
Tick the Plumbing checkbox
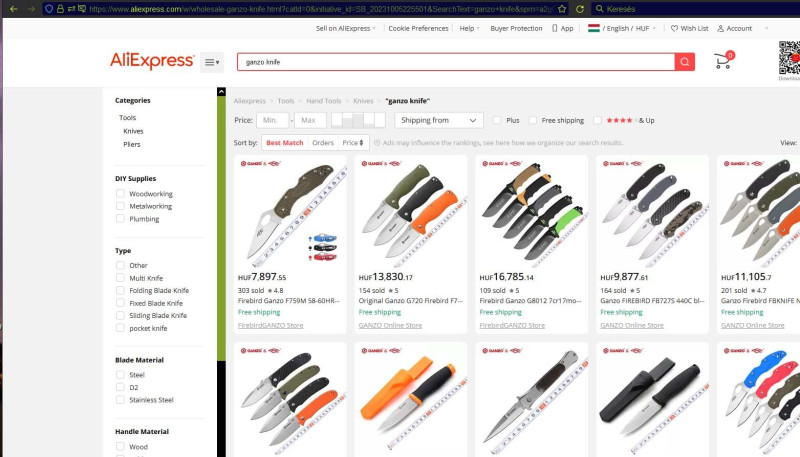[x=120, y=218]
